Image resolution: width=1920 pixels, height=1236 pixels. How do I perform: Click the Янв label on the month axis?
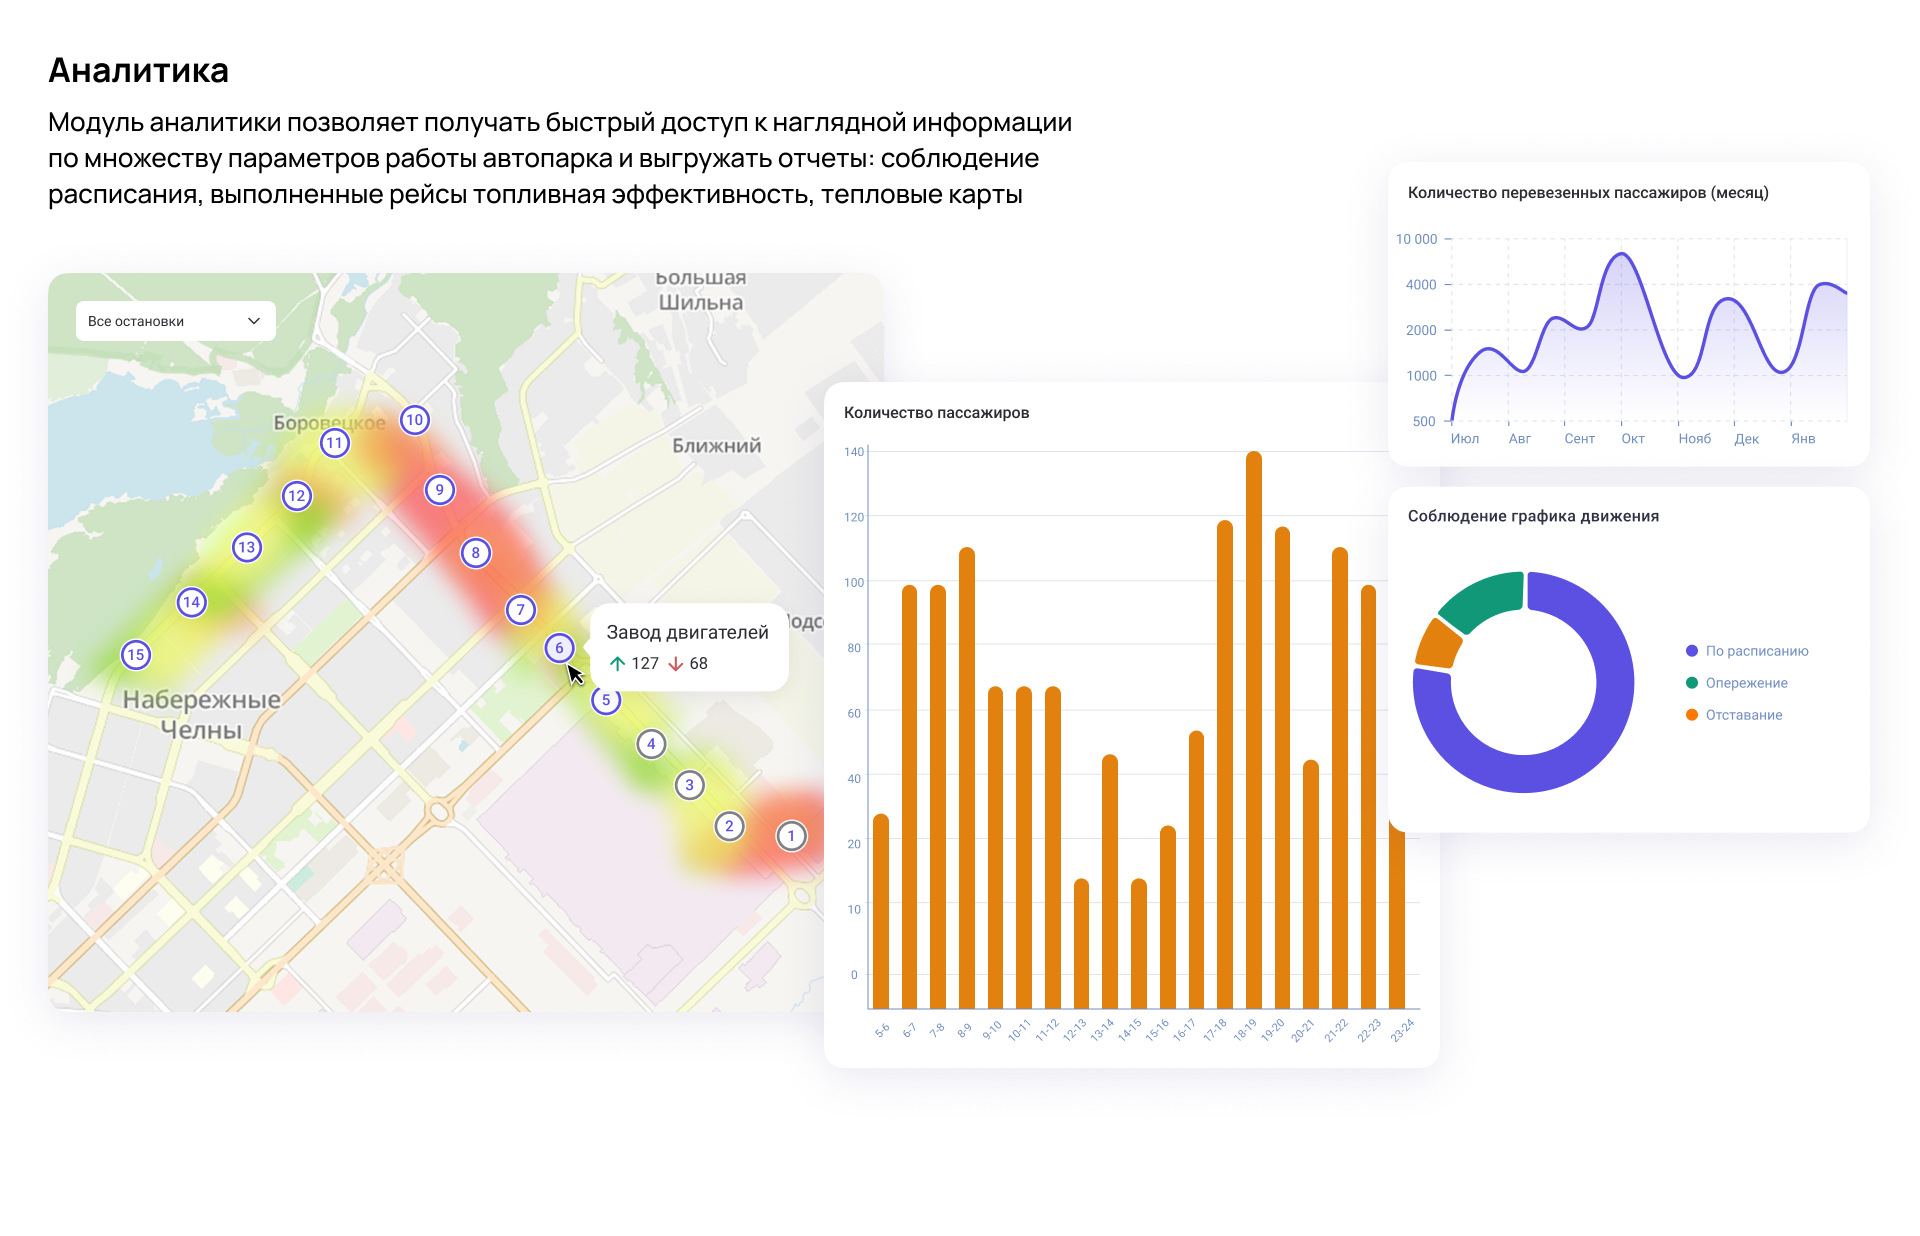click(1802, 439)
